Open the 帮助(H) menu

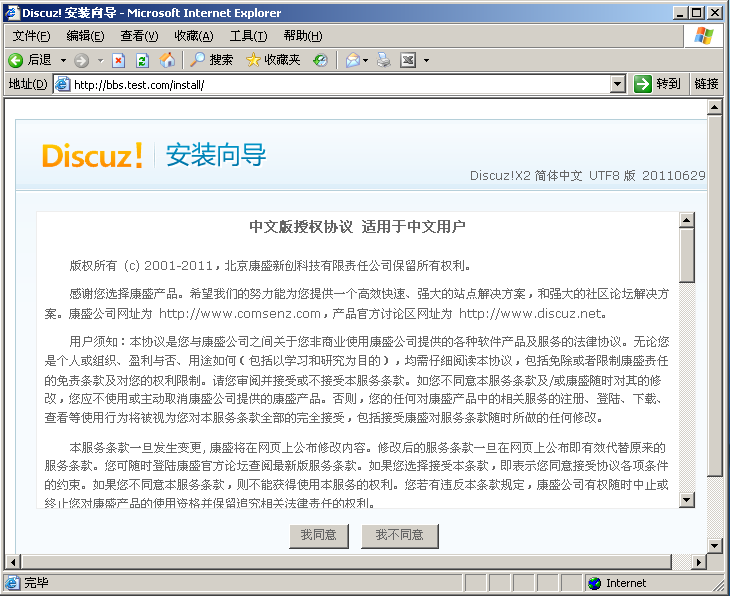point(303,36)
